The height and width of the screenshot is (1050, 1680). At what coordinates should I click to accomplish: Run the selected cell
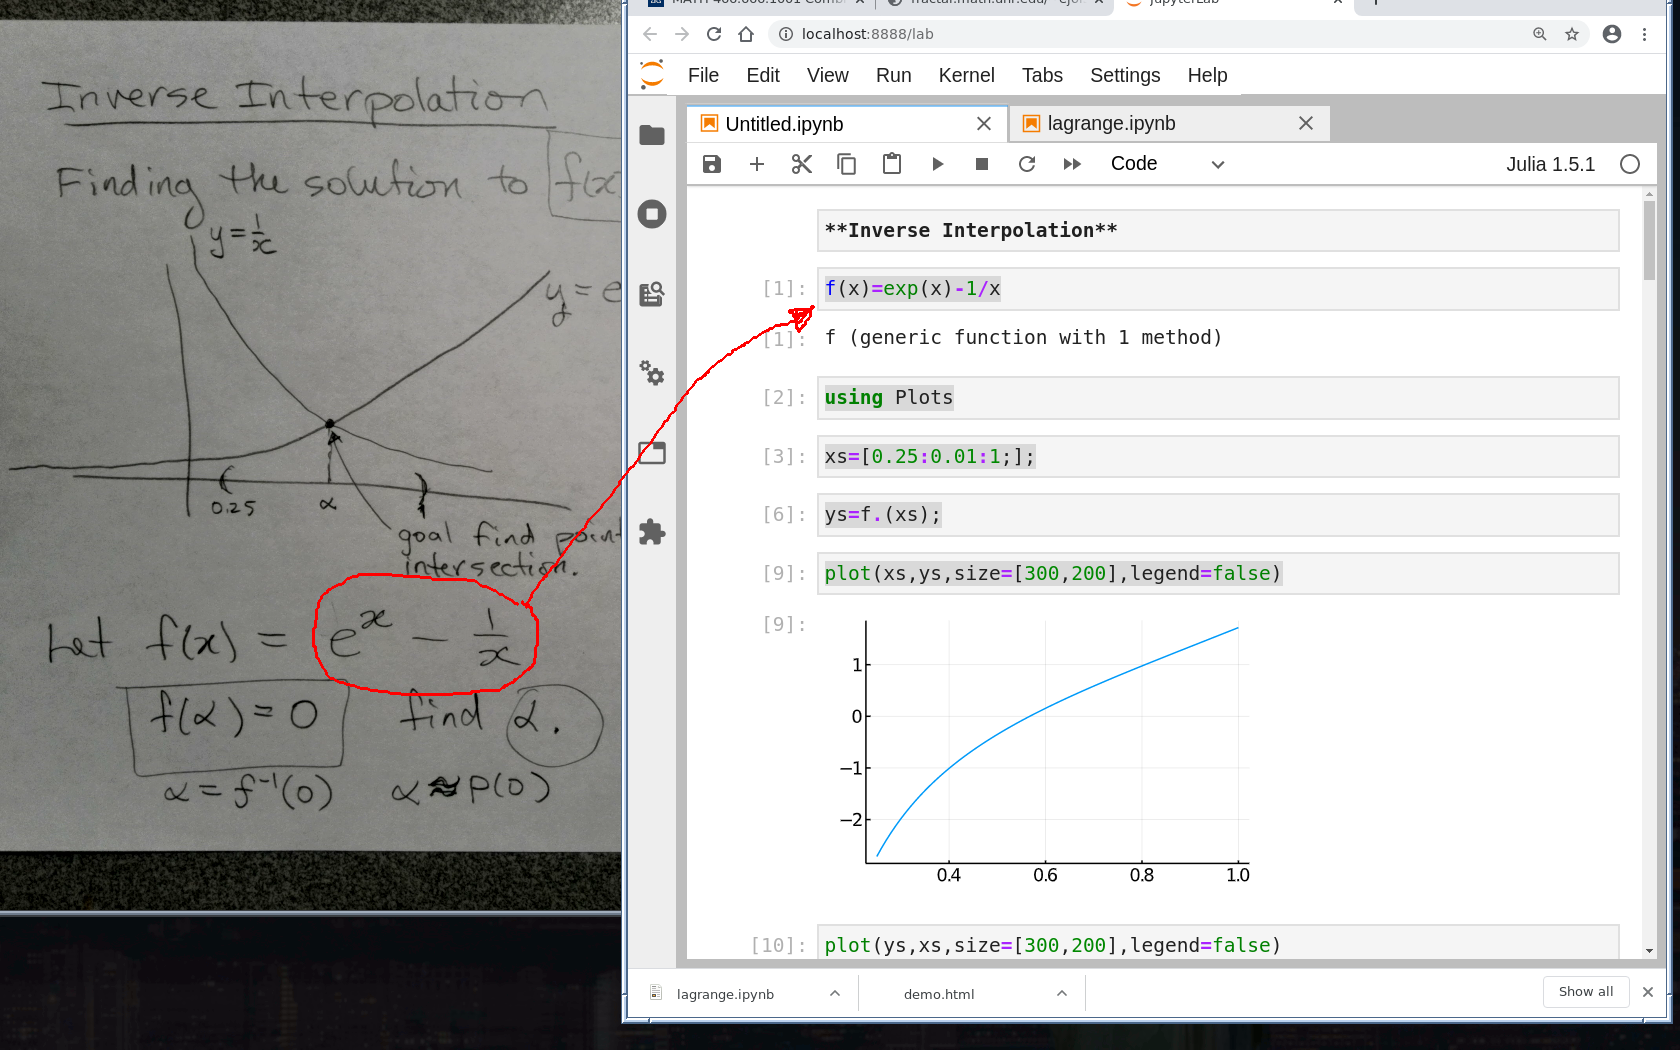click(937, 164)
